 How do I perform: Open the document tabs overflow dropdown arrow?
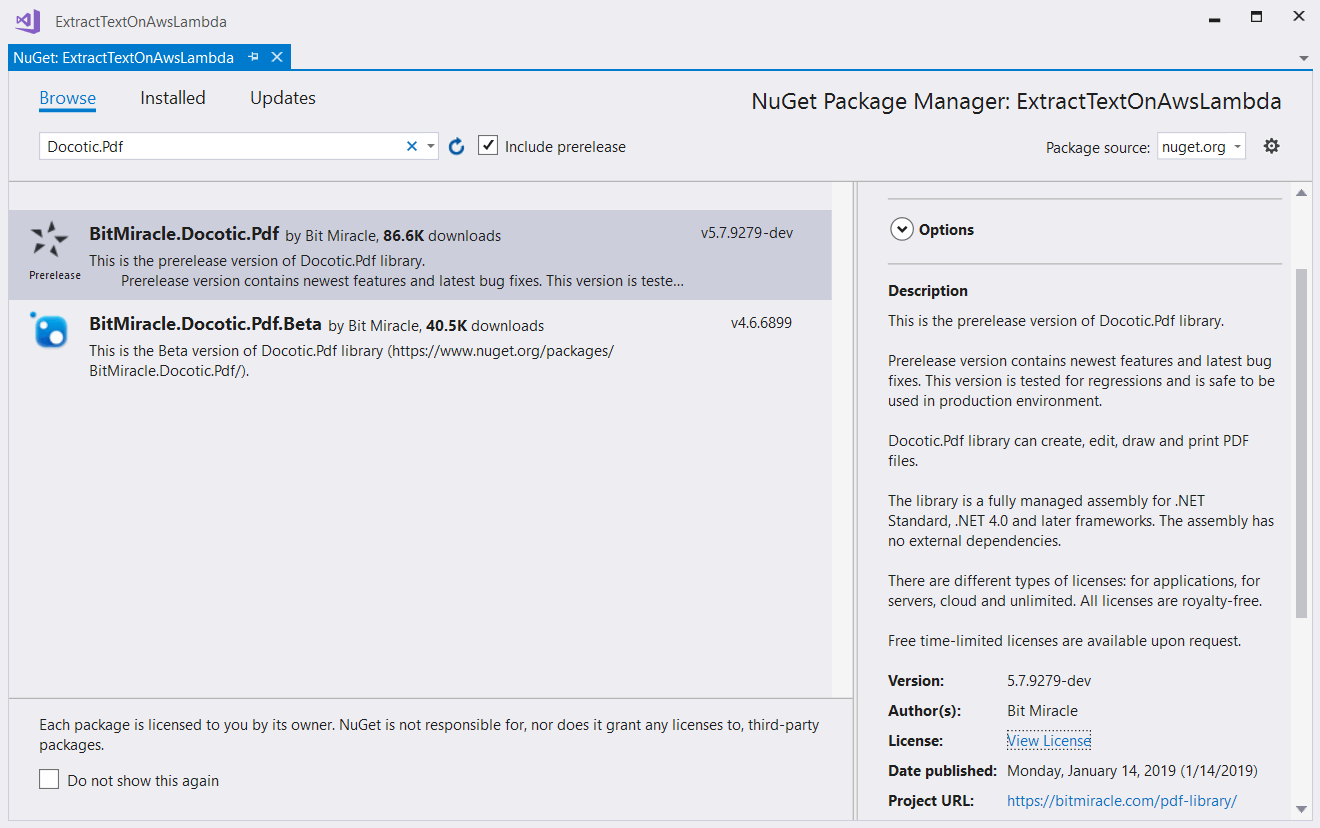pyautogui.click(x=1304, y=58)
